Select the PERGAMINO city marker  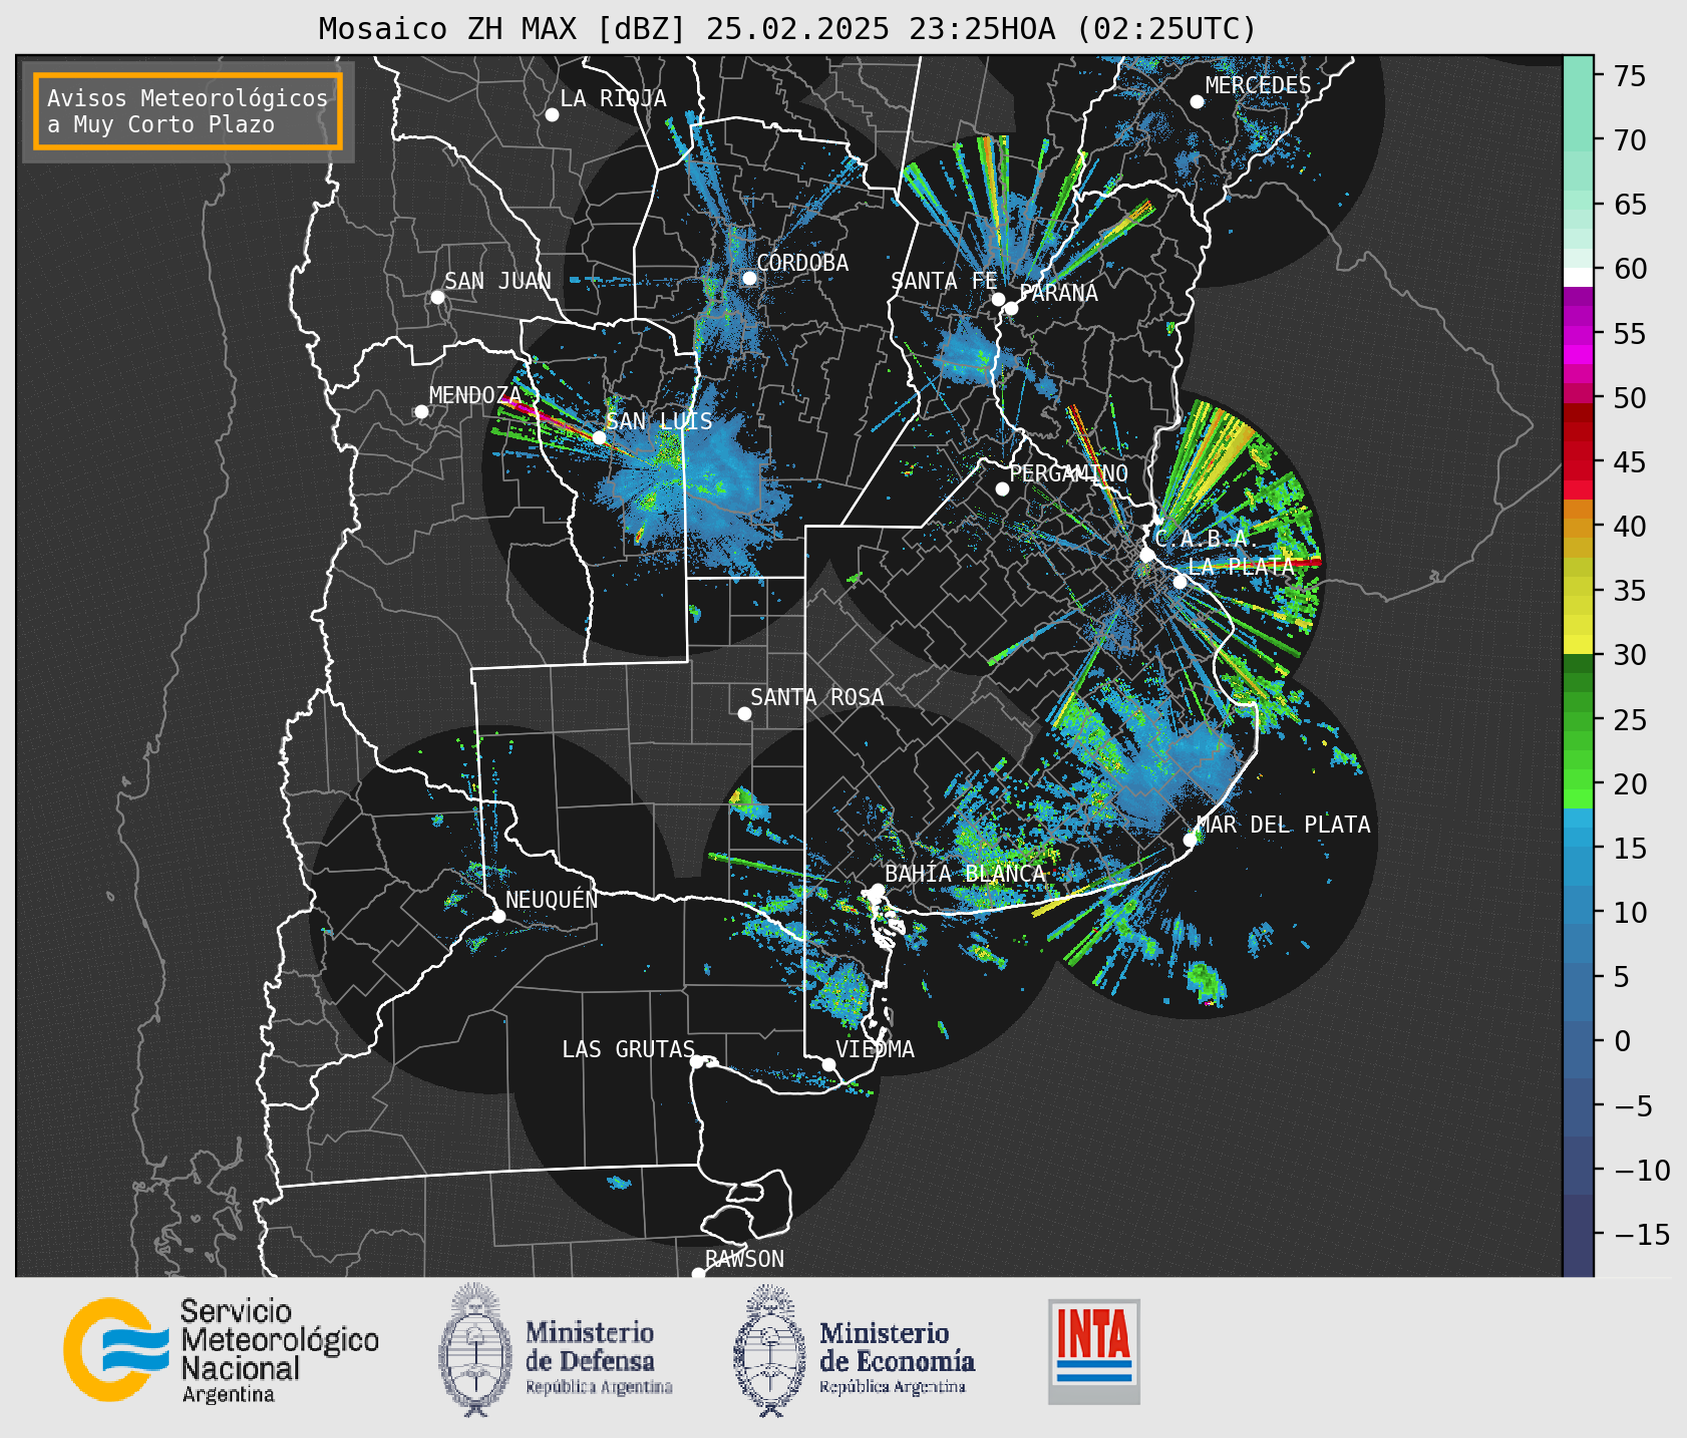[1002, 489]
